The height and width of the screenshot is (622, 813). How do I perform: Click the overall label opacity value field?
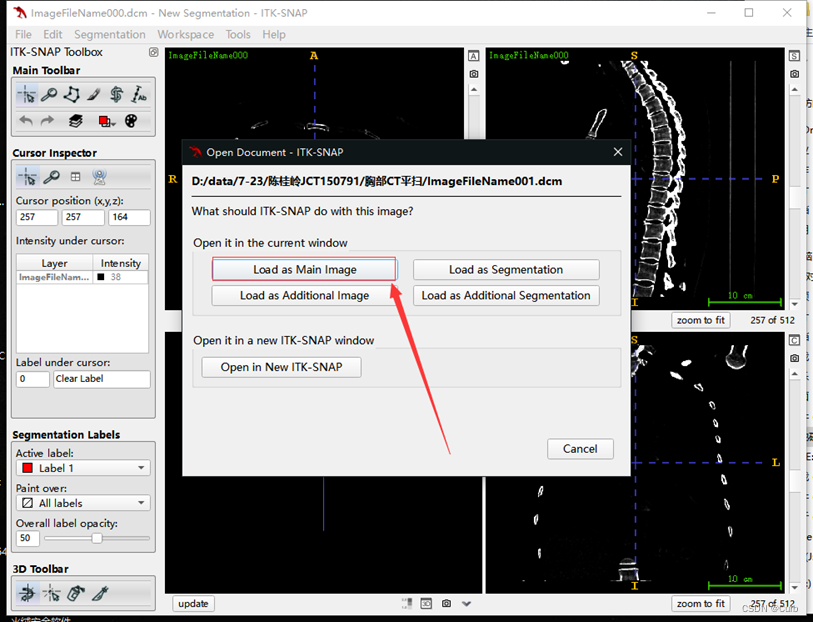coord(27,538)
